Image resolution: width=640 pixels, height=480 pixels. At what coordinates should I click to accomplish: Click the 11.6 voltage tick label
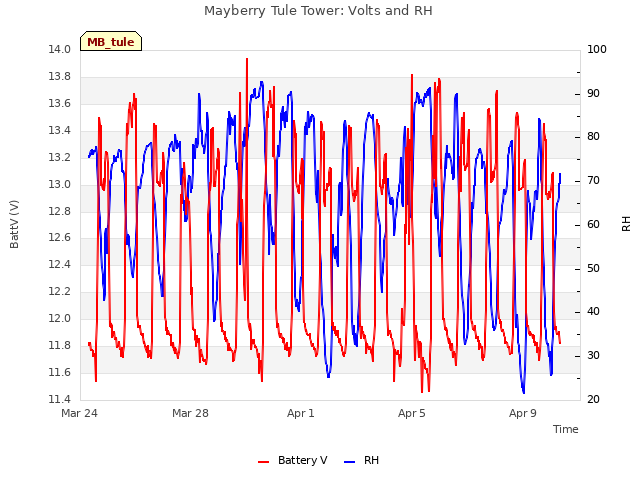point(60,372)
